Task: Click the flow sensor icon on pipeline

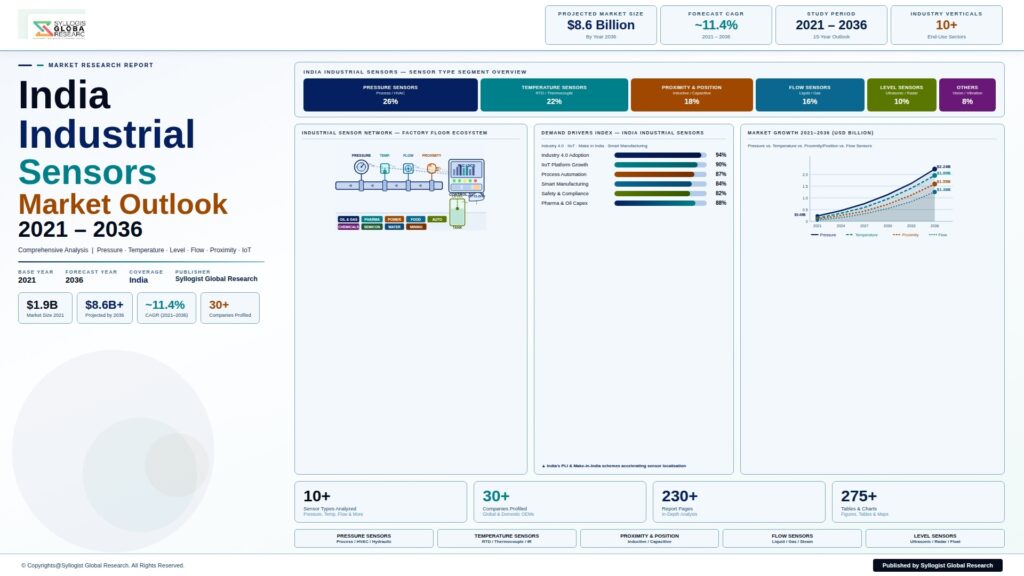Action: [408, 168]
